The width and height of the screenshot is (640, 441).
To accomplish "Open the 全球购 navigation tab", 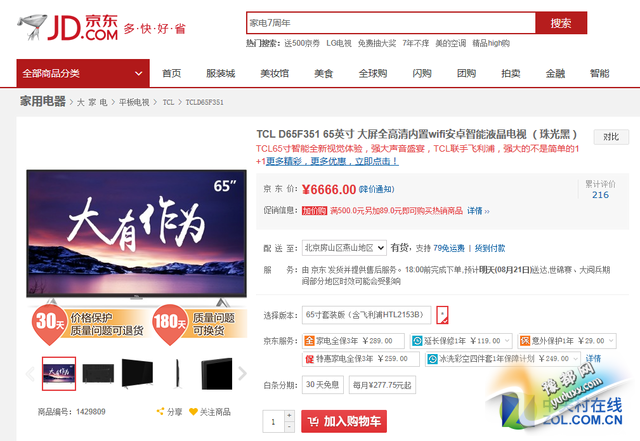I will (371, 73).
